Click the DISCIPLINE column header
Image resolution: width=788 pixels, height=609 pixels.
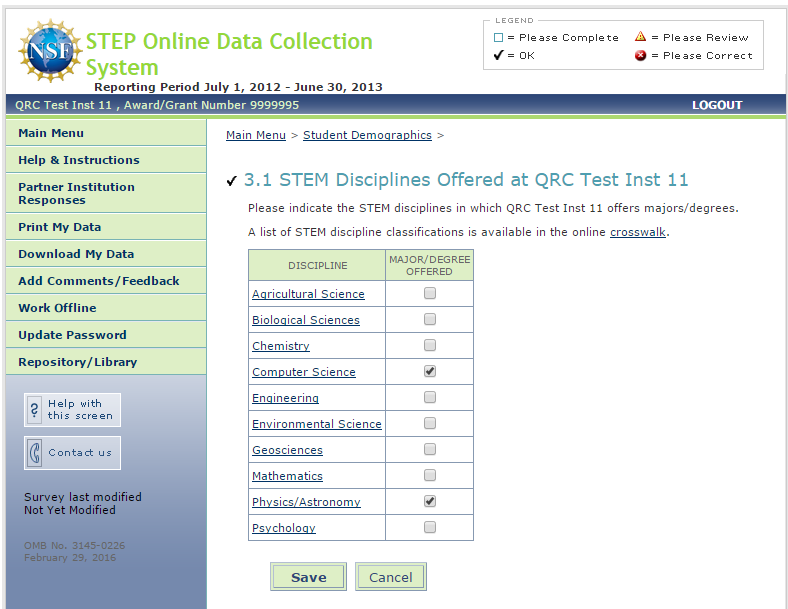[317, 265]
